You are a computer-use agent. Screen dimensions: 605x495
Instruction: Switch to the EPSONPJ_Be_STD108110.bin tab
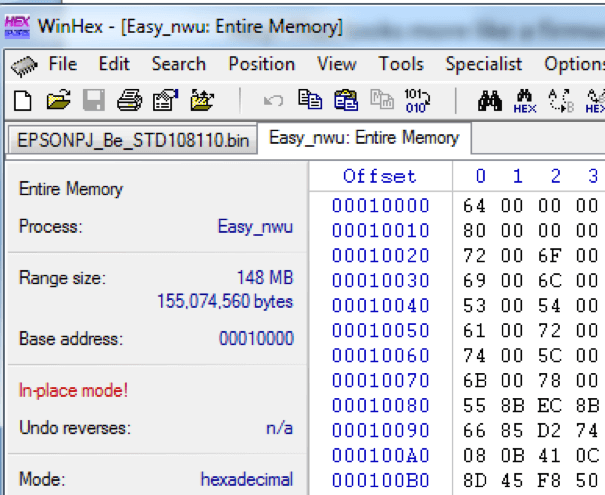(x=133, y=140)
